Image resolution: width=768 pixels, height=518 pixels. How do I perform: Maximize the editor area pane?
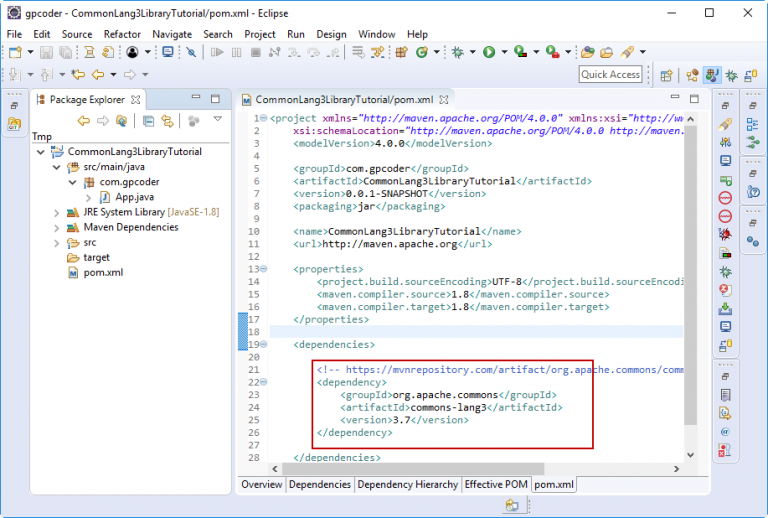click(694, 99)
